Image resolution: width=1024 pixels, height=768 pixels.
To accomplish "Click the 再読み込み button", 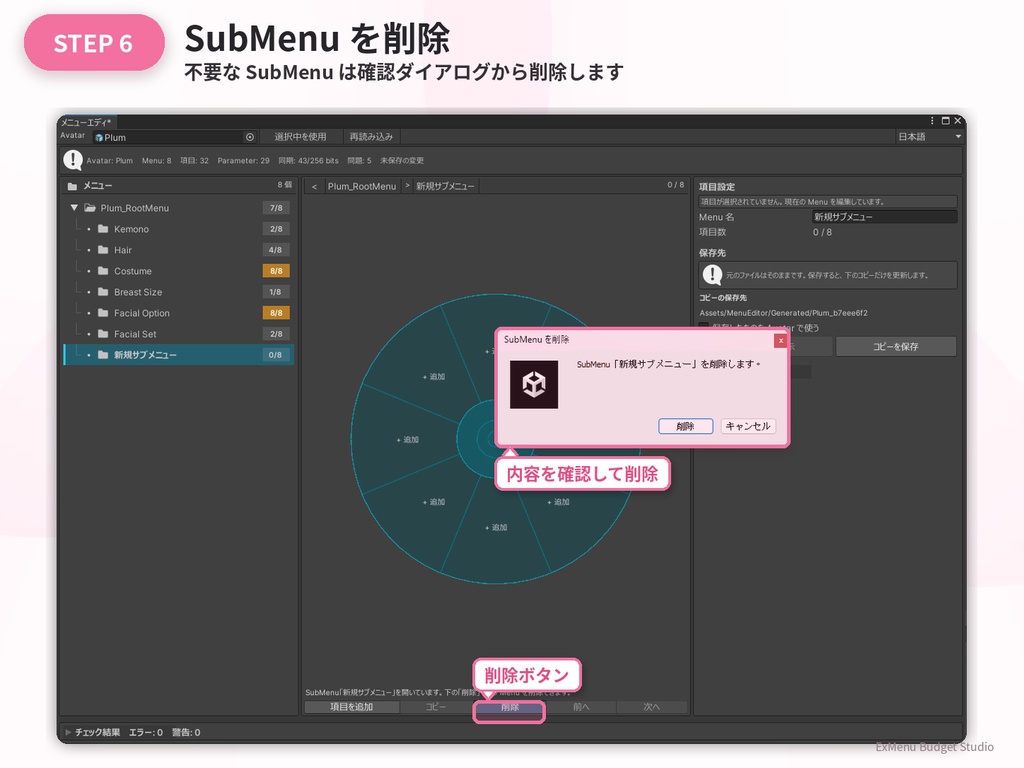I will 371,136.
